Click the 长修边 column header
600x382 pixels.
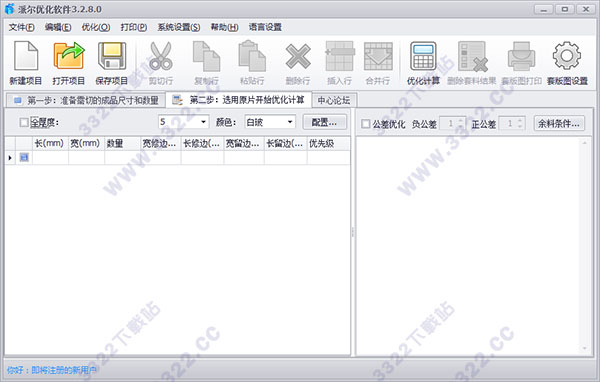tap(202, 144)
